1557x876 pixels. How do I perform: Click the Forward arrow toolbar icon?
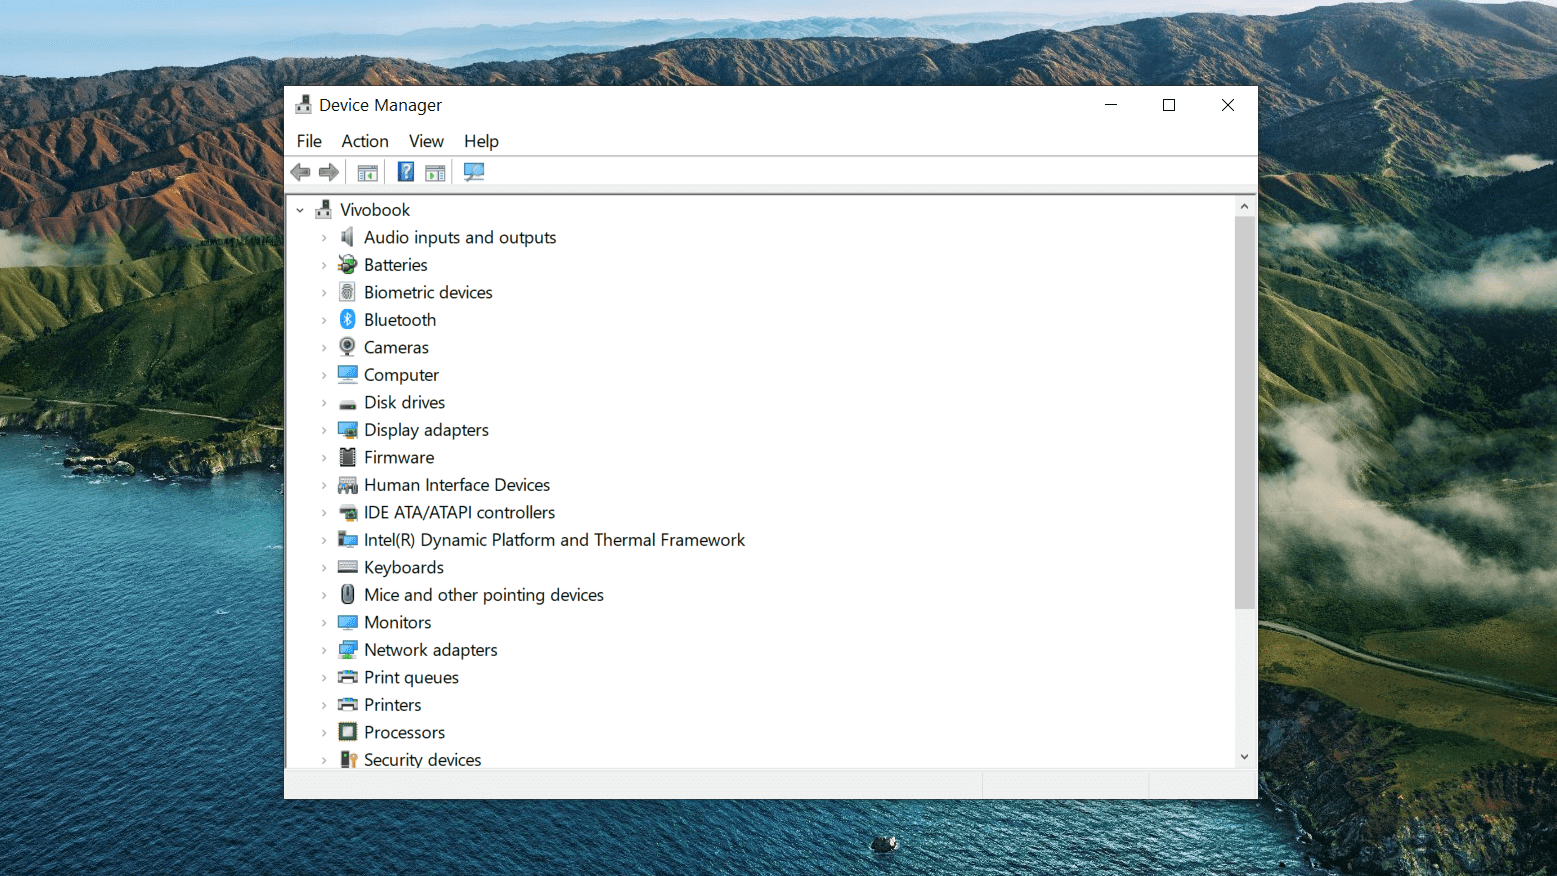coord(329,172)
